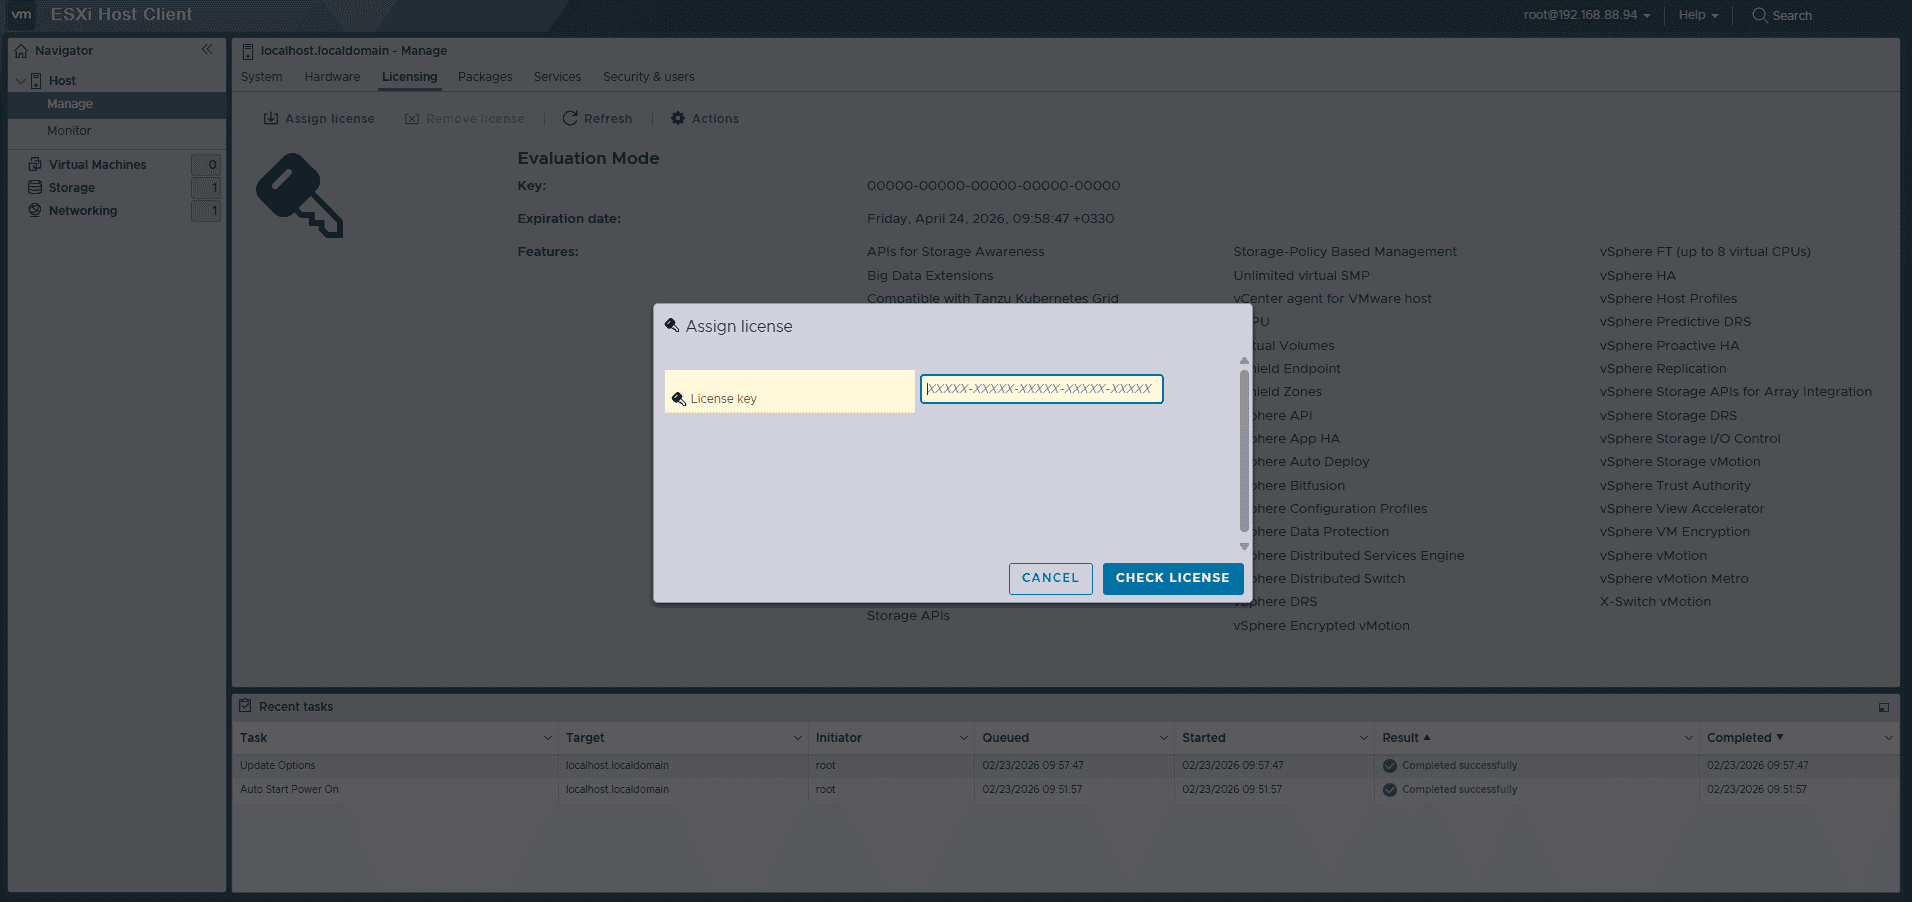Click the search magnifier icon in header
Screen dimensions: 1912x902
point(1760,15)
